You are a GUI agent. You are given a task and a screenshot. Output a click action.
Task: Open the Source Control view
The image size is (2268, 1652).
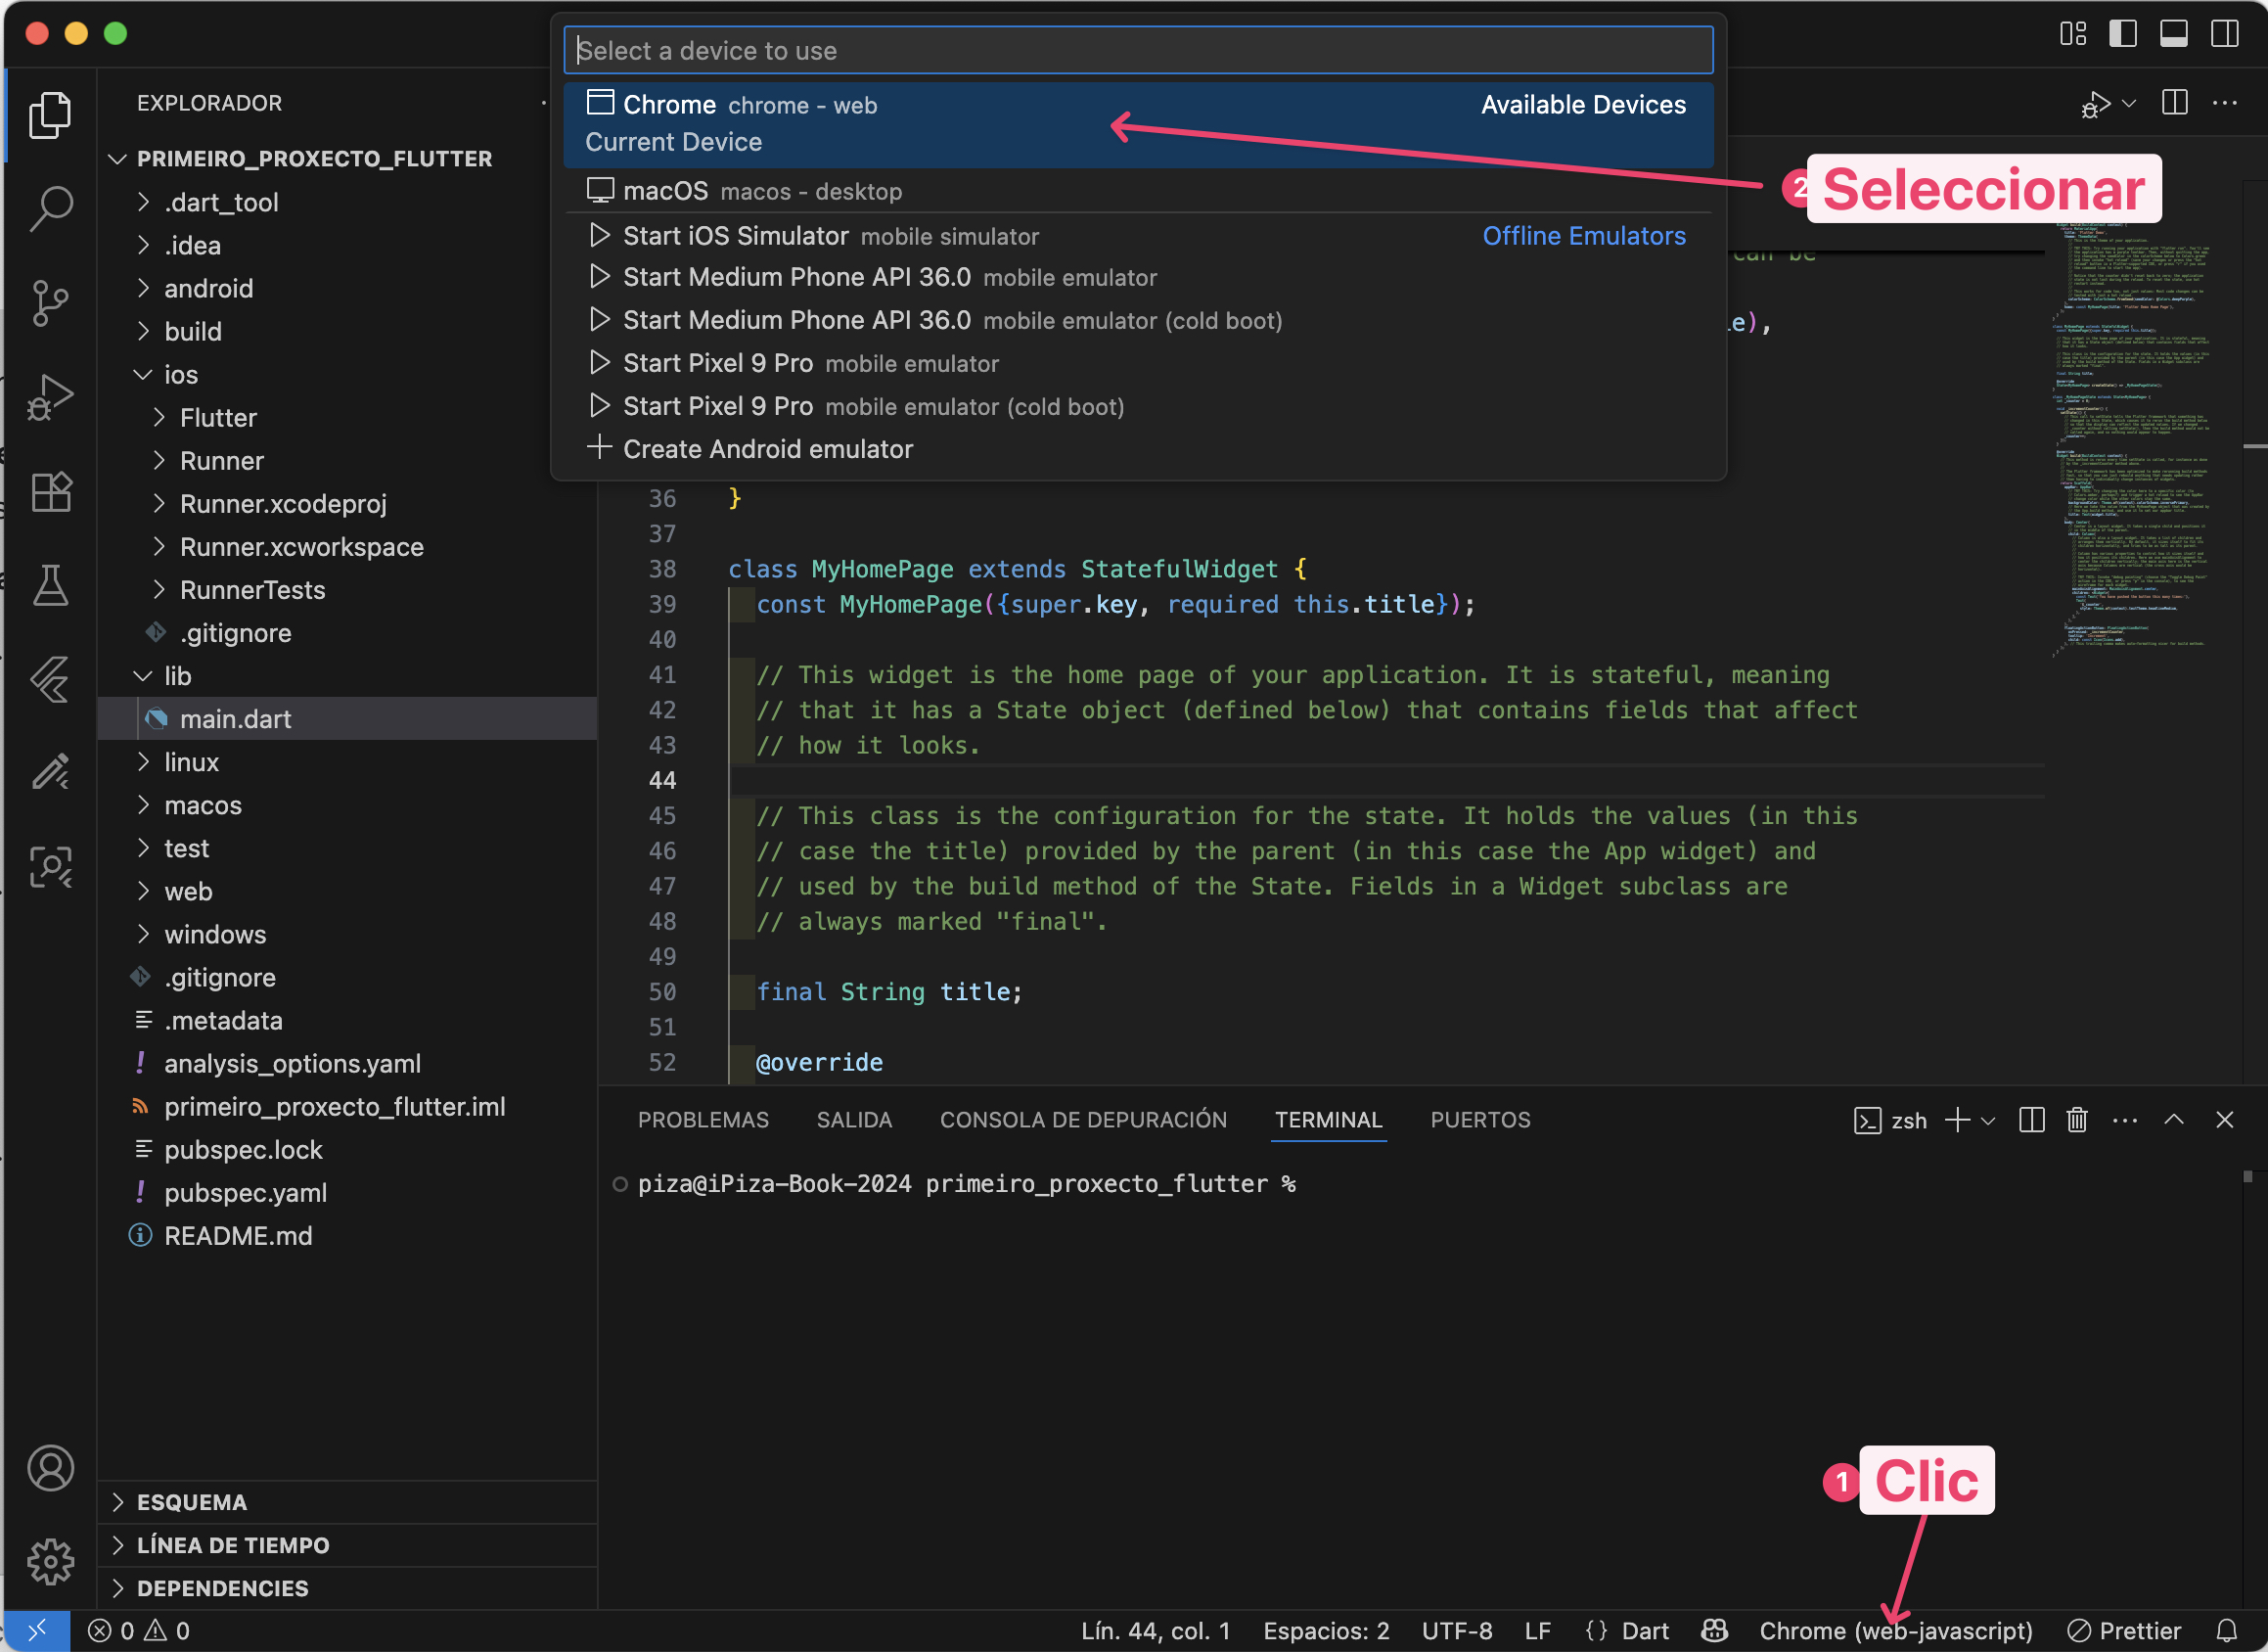pyautogui.click(x=50, y=302)
